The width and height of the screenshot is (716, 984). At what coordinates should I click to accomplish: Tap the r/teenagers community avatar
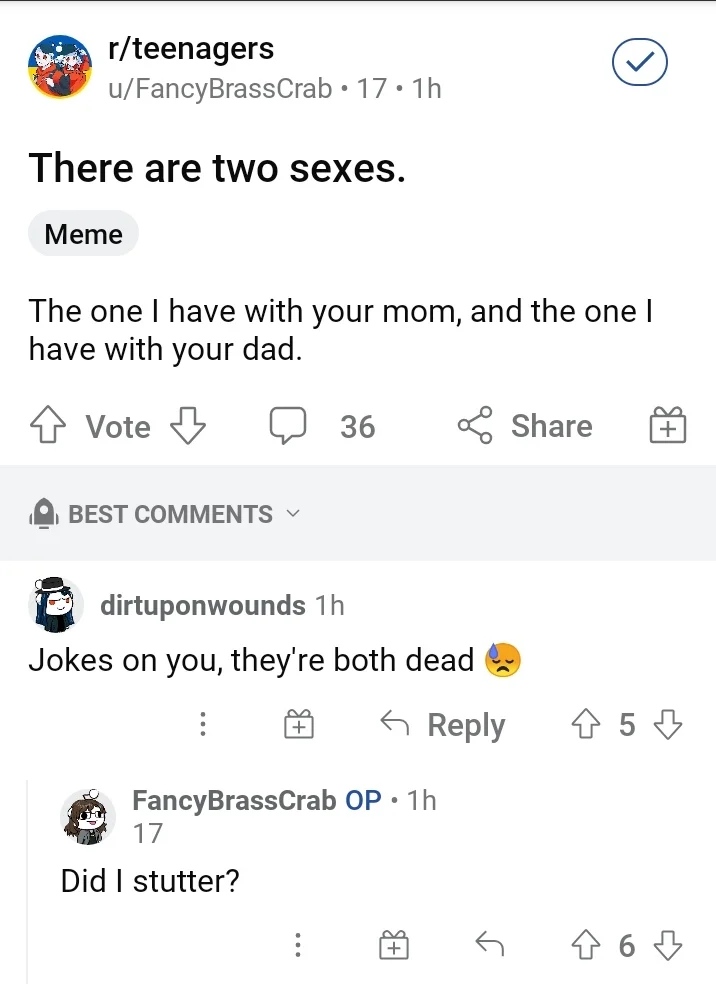pyautogui.click(x=57, y=66)
